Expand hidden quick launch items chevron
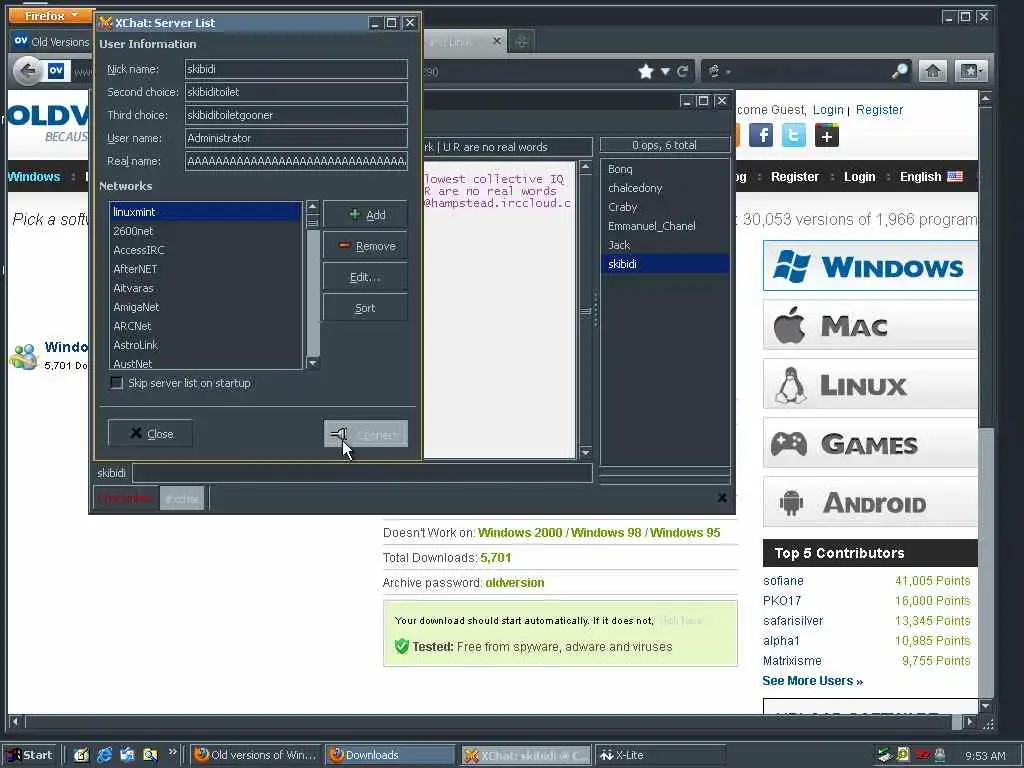This screenshot has height=768, width=1024. [x=172, y=752]
